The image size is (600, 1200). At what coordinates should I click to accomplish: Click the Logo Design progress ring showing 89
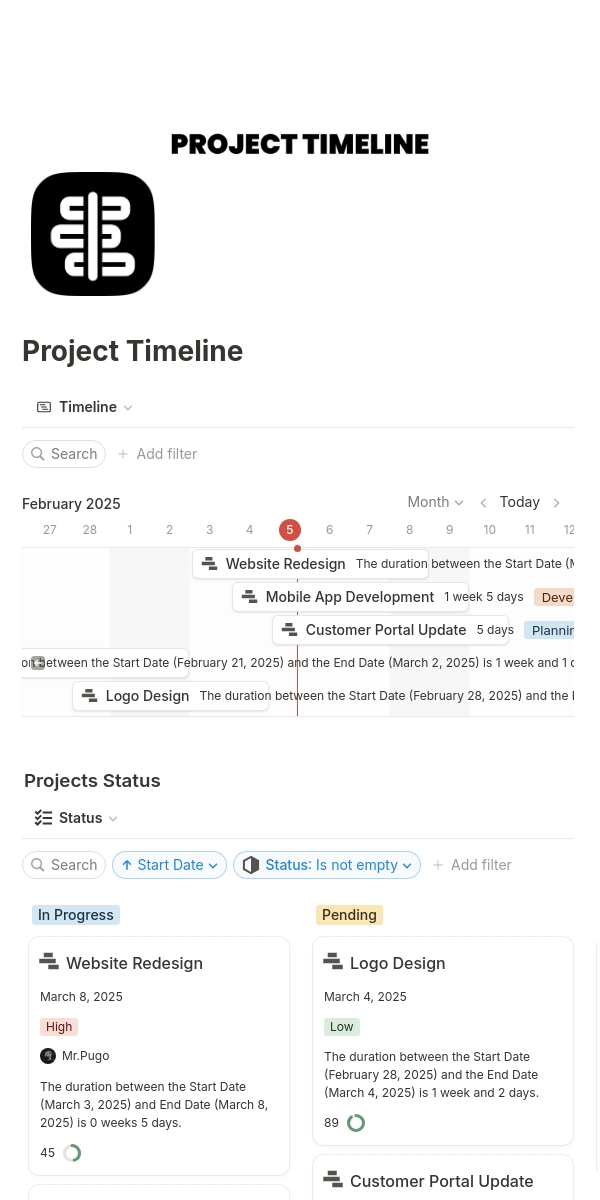356,1123
